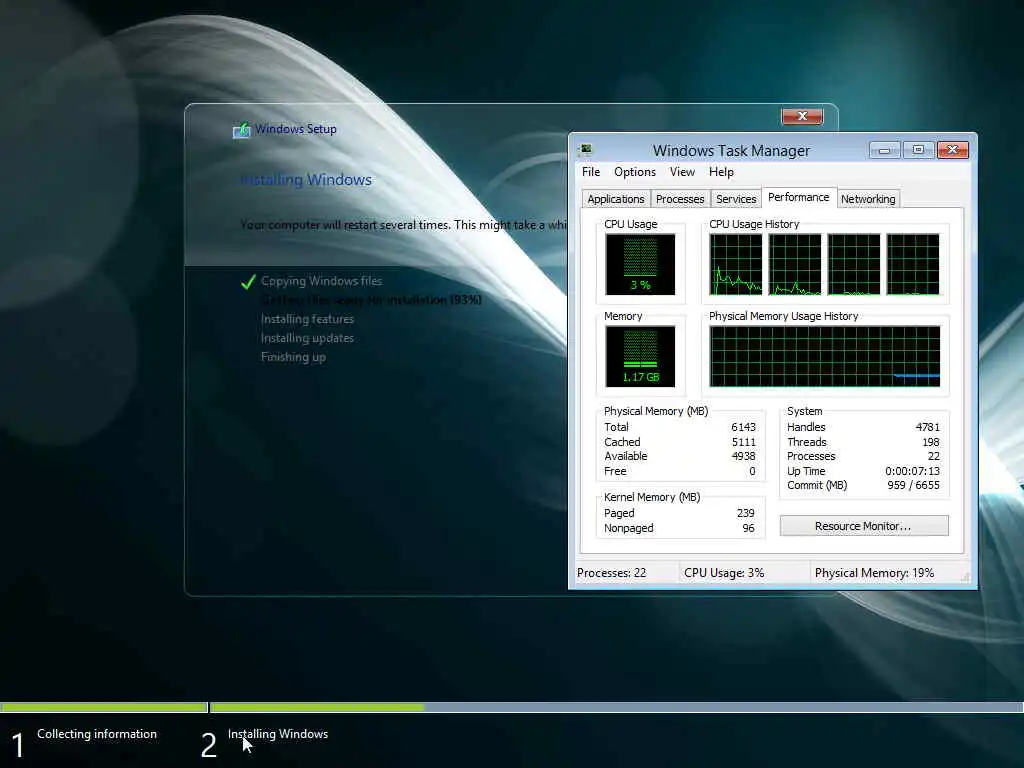
Task: Minimize the Task Manager window
Action: (x=885, y=150)
